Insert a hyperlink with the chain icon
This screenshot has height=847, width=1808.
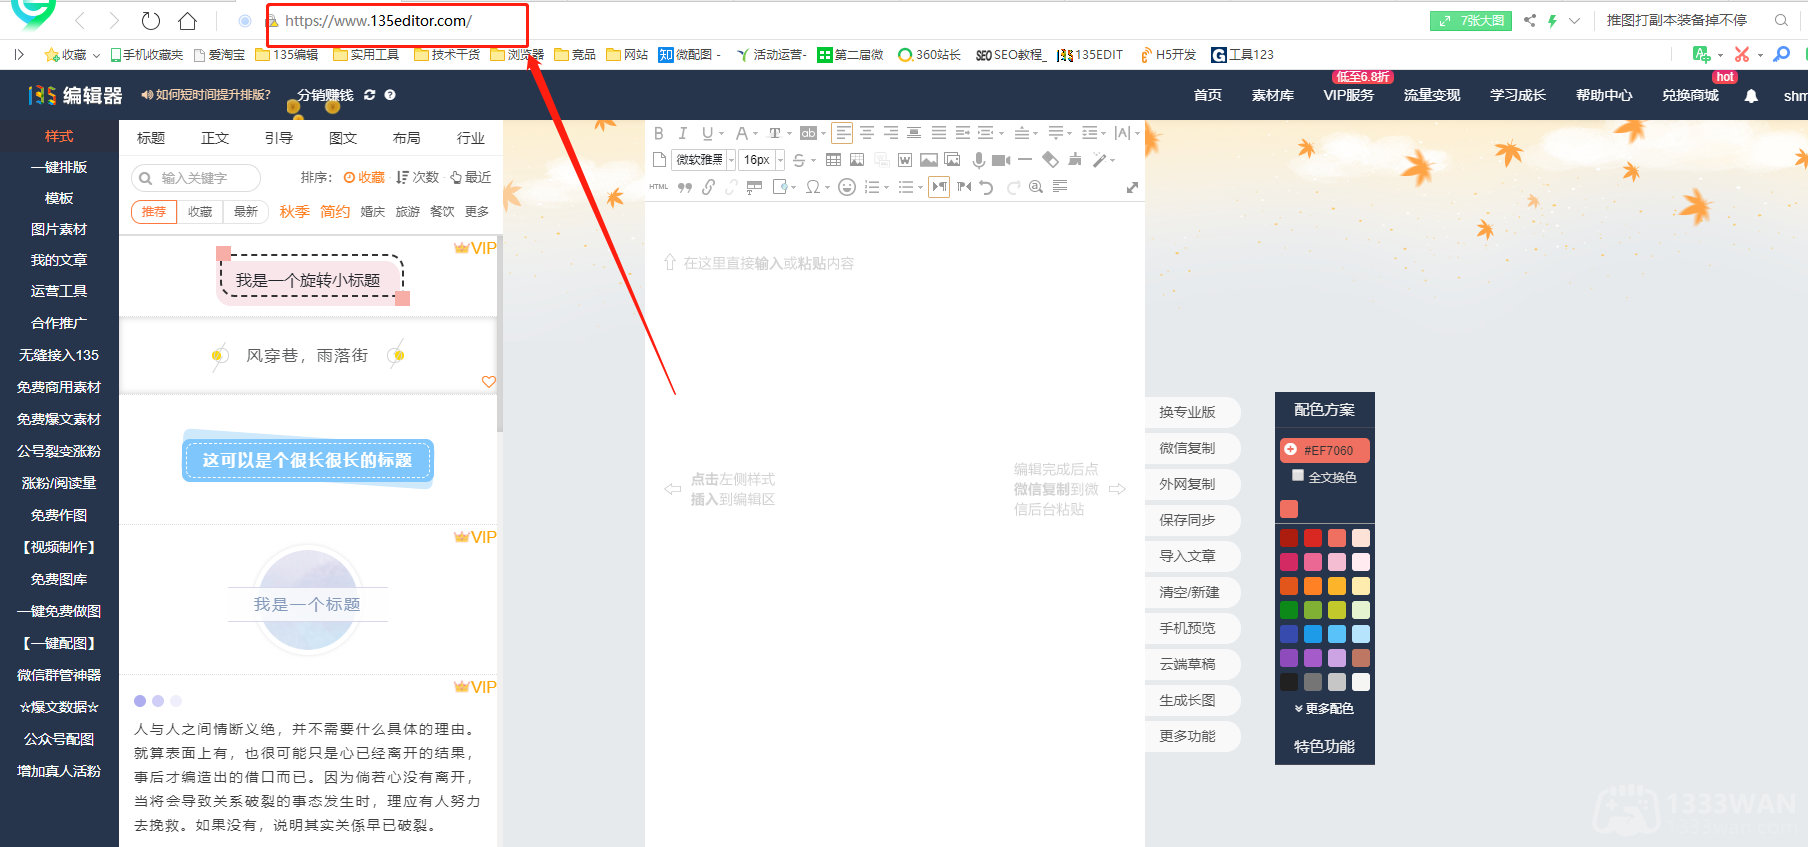tap(708, 187)
